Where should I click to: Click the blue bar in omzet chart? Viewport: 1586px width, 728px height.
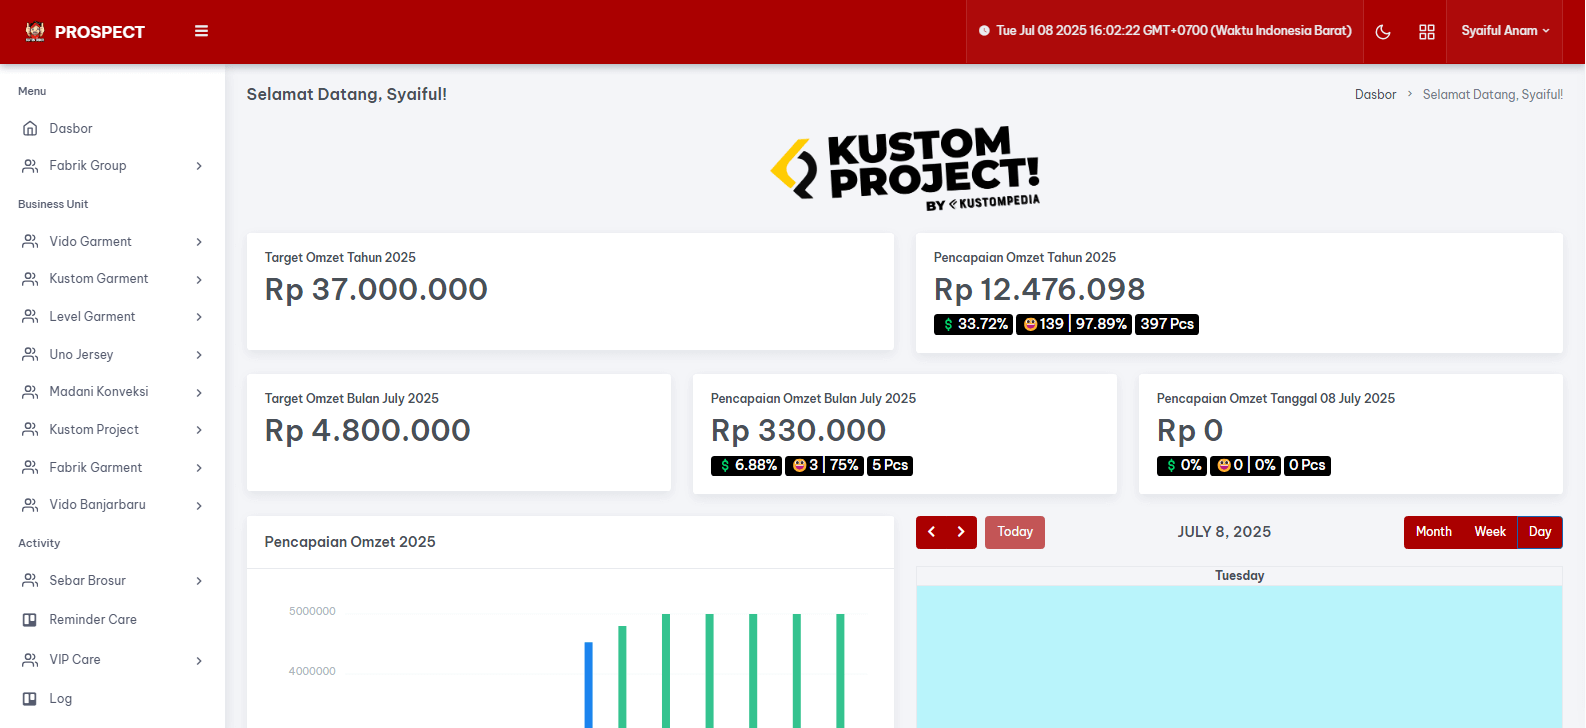(589, 685)
